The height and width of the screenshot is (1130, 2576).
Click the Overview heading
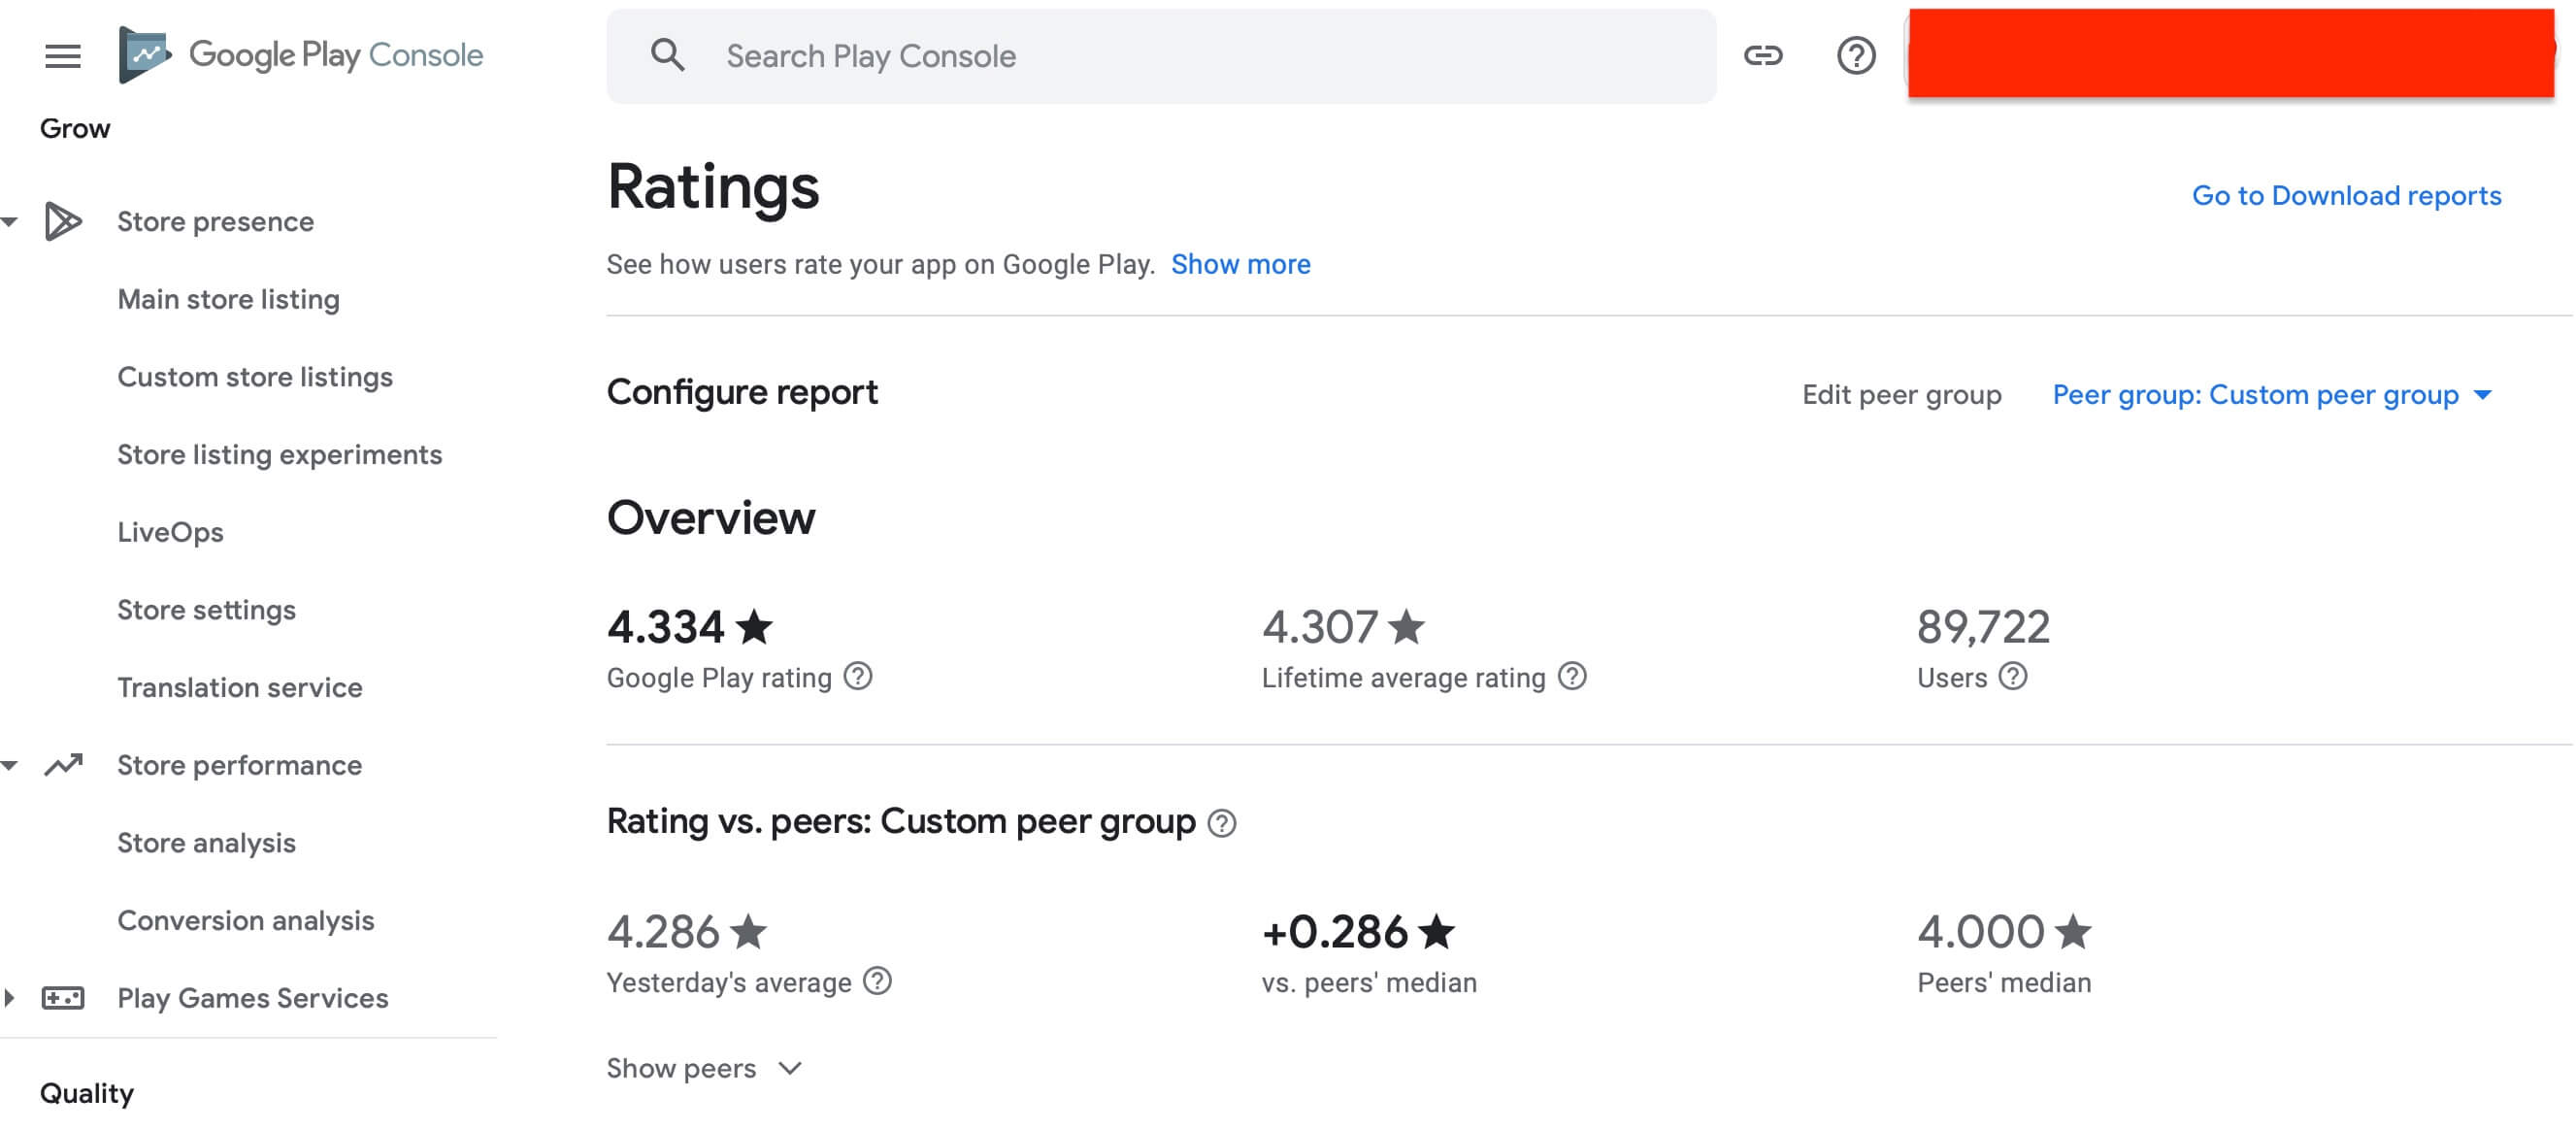pyautogui.click(x=711, y=518)
